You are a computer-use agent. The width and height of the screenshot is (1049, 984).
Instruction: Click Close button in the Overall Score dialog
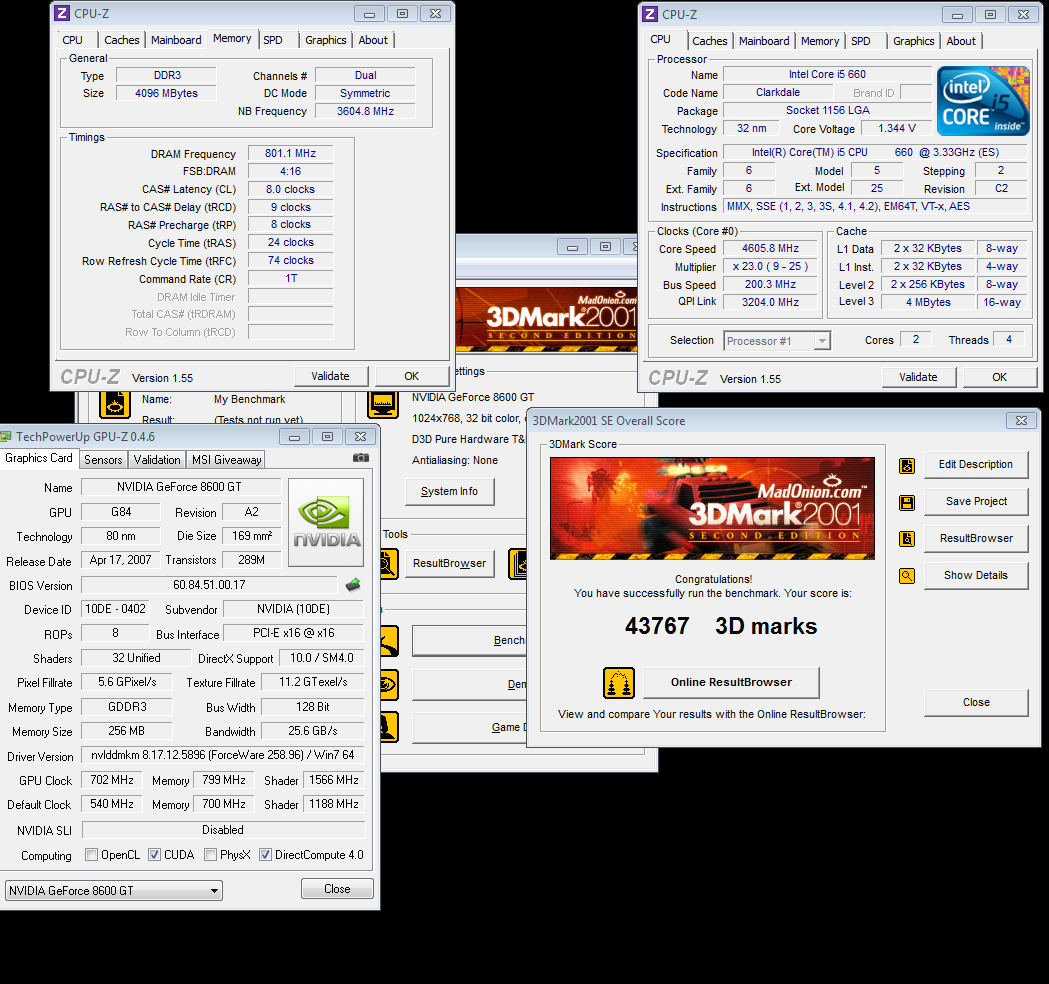coord(976,702)
